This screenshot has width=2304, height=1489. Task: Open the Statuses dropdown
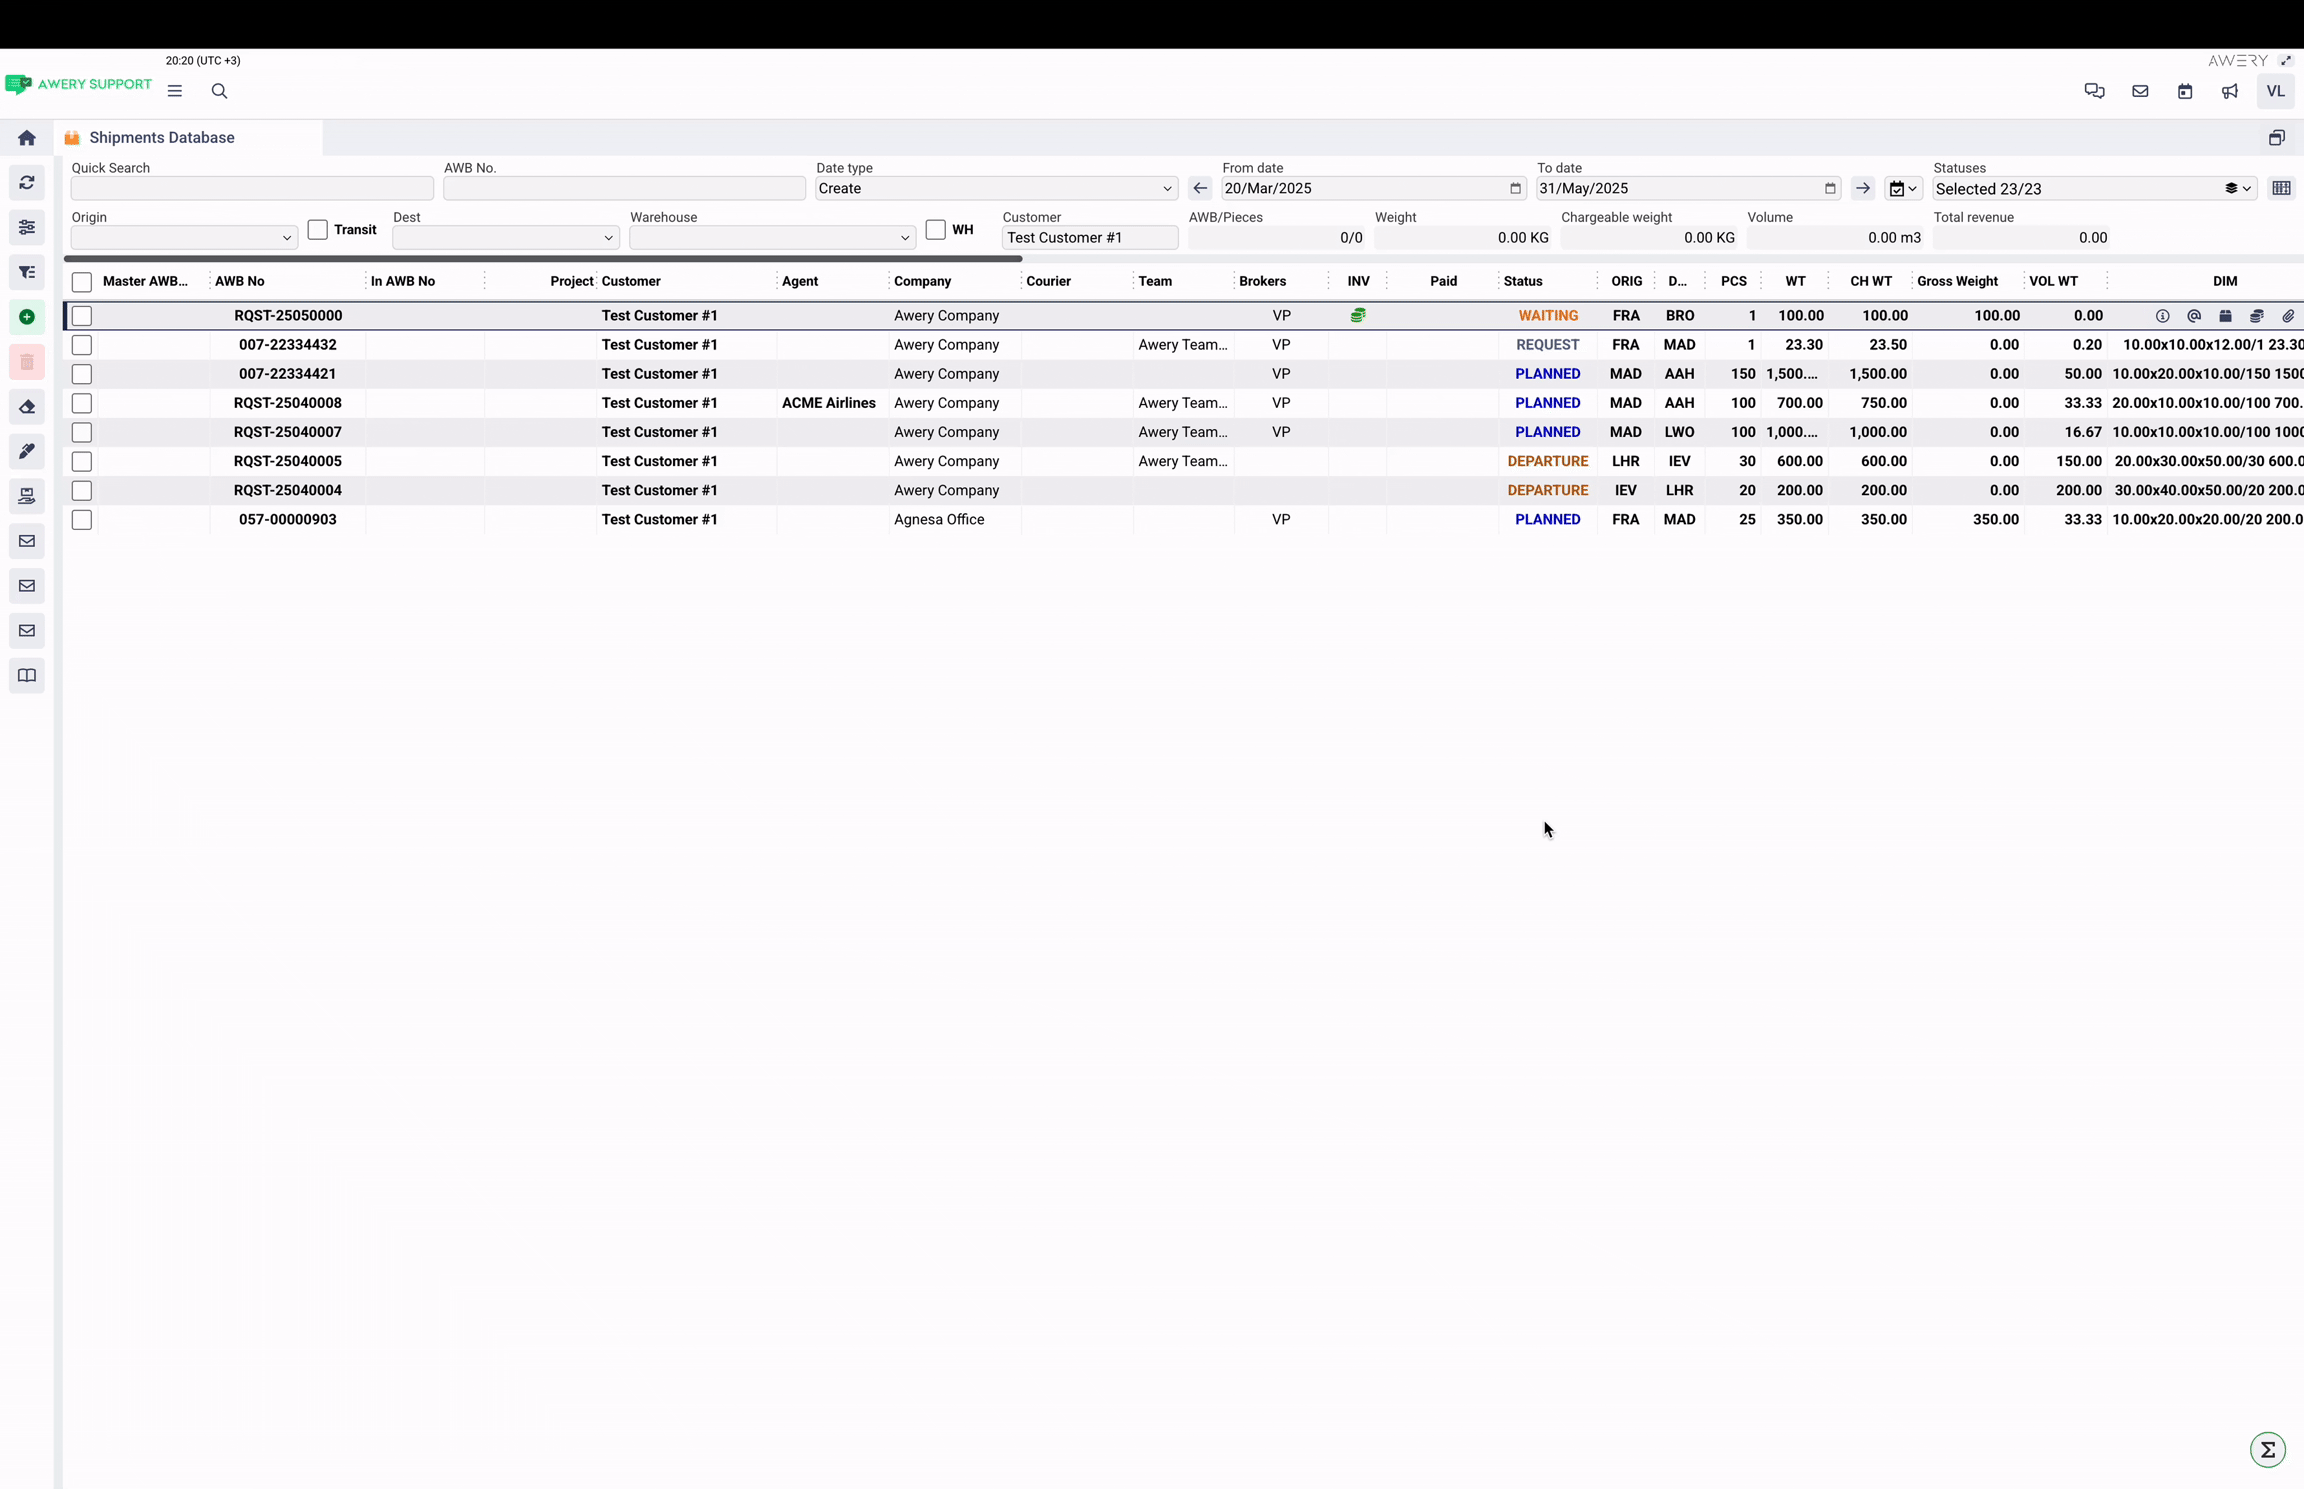tap(2092, 189)
